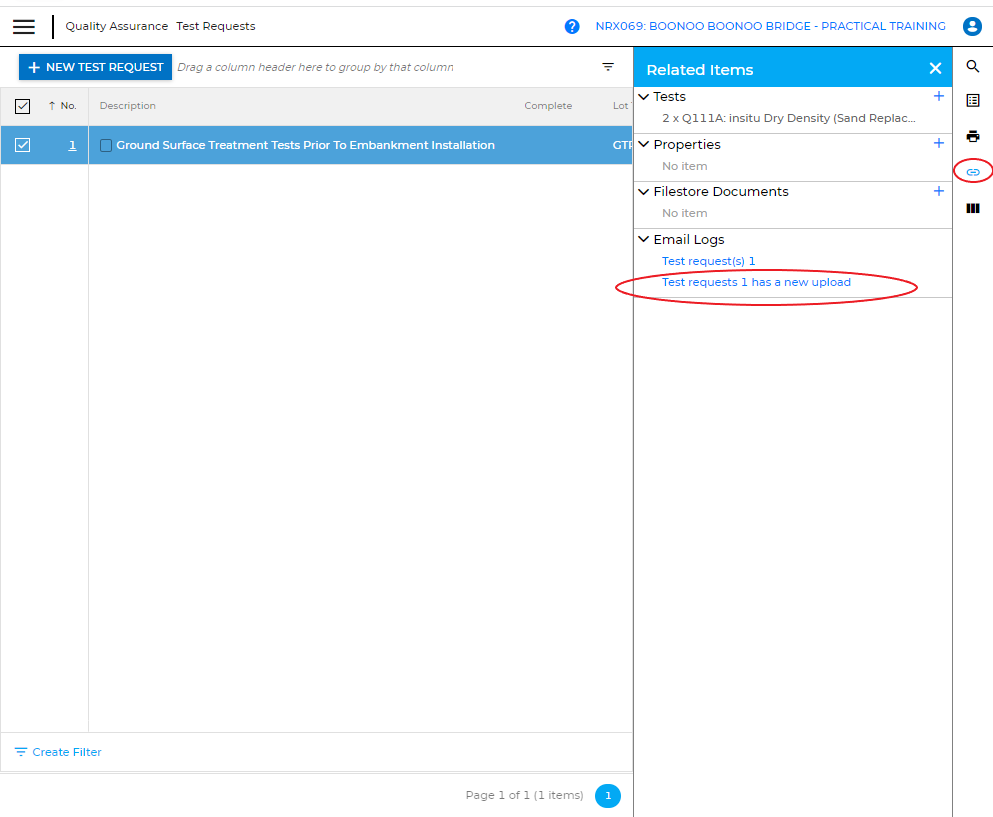Viewport: 993px width, 817px height.
Task: Click the New Test Request button
Action: point(95,67)
